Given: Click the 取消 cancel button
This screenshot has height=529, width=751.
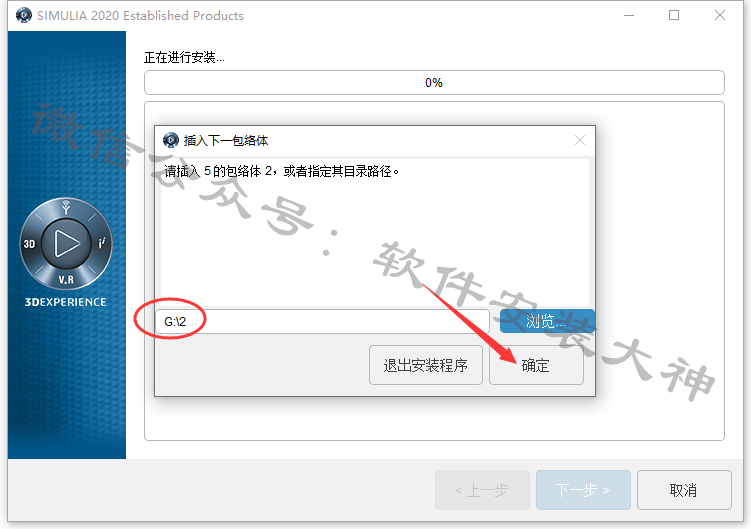Looking at the screenshot, I should click(684, 490).
